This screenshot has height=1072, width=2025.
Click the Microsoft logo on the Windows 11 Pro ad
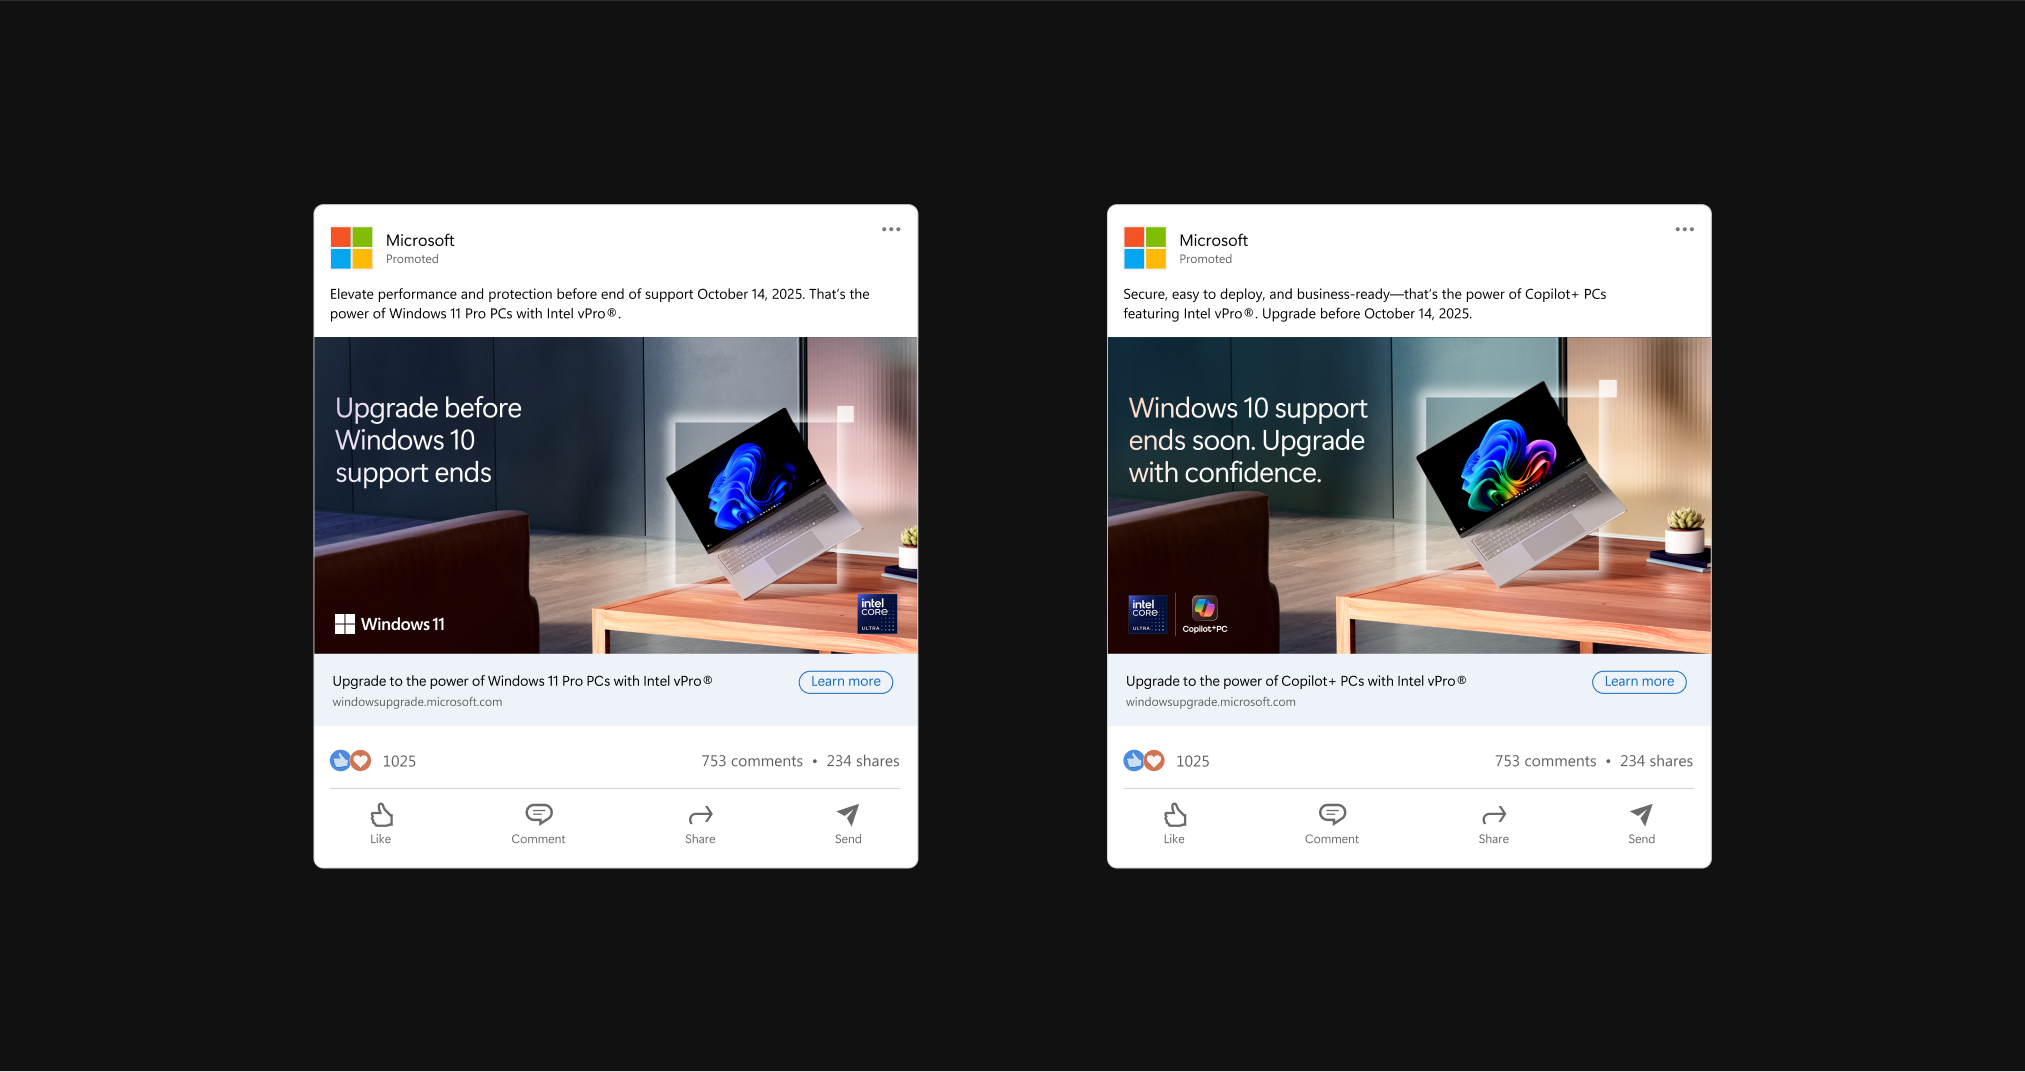click(x=351, y=248)
